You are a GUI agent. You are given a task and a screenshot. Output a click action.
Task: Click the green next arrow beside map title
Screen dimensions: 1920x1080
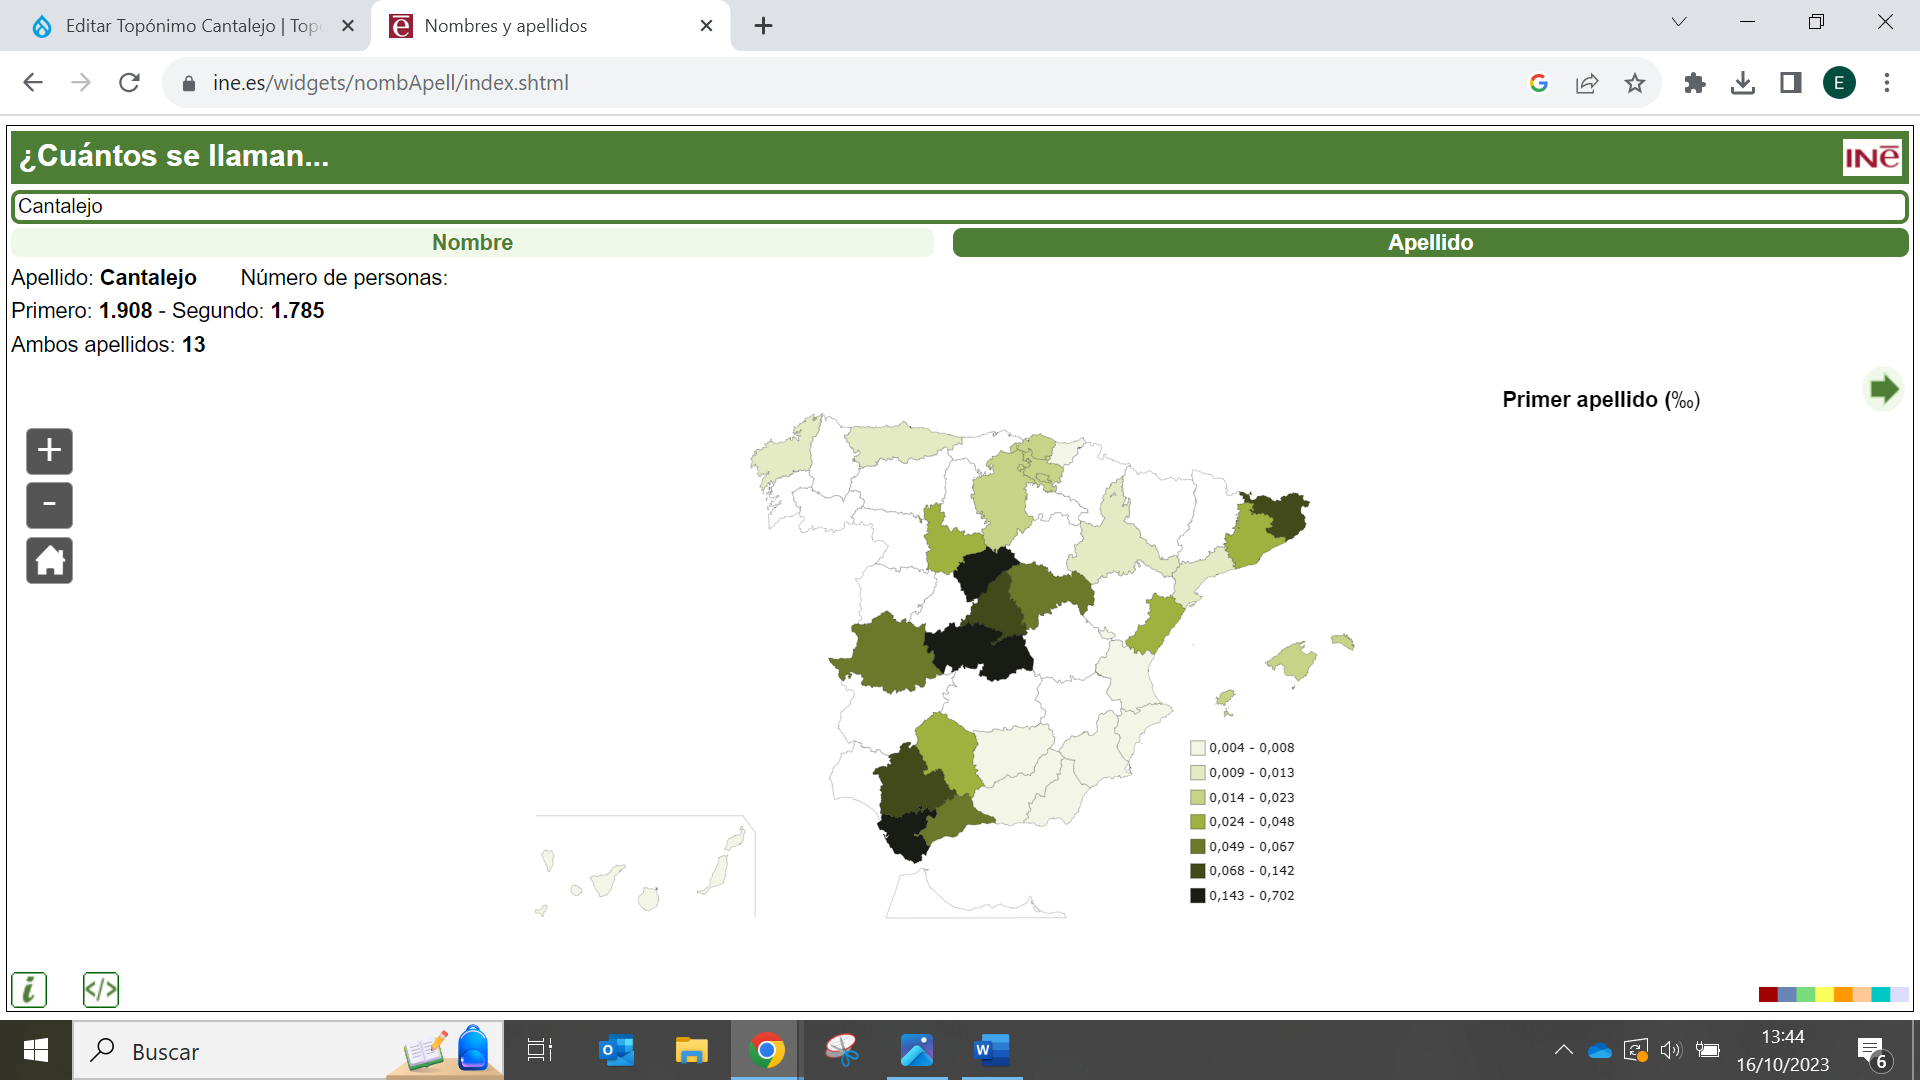pos(1883,389)
